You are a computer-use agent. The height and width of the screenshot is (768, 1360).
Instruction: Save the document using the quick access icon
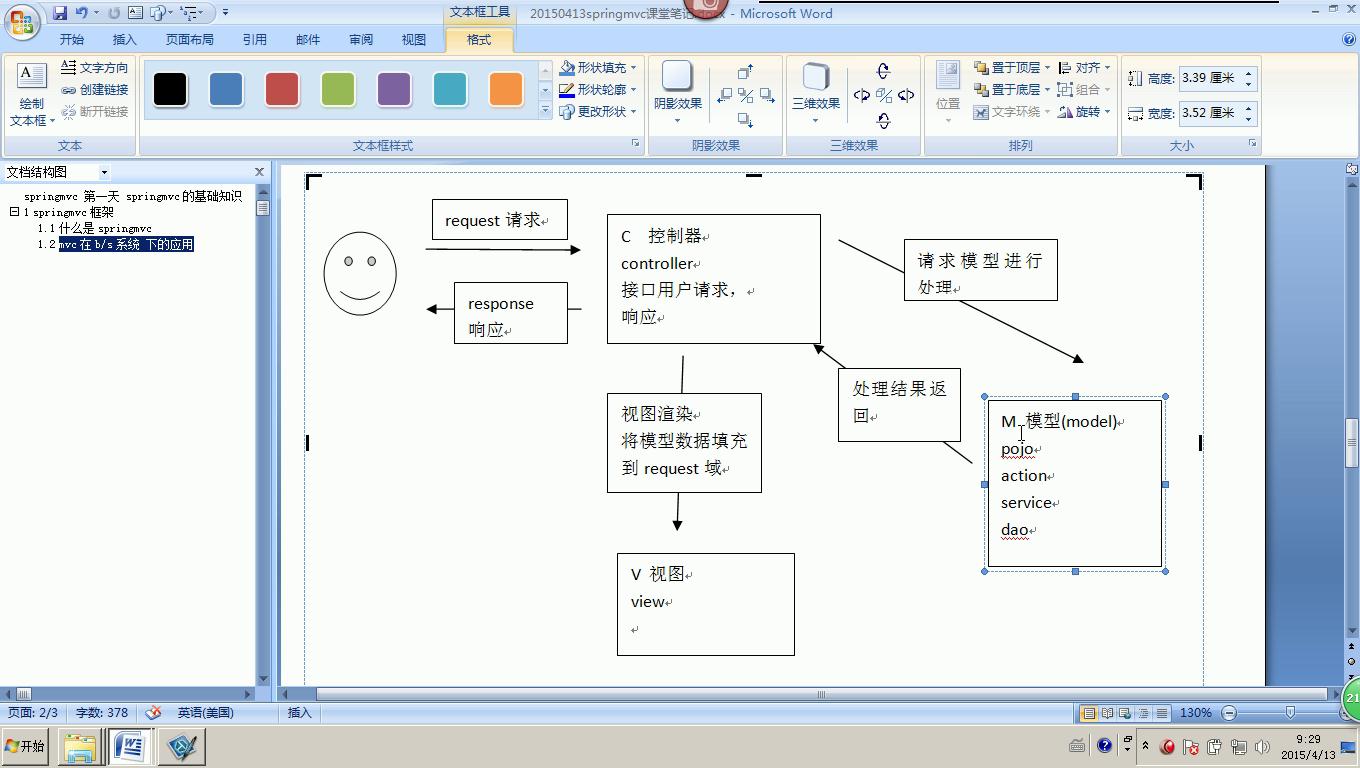tap(60, 13)
